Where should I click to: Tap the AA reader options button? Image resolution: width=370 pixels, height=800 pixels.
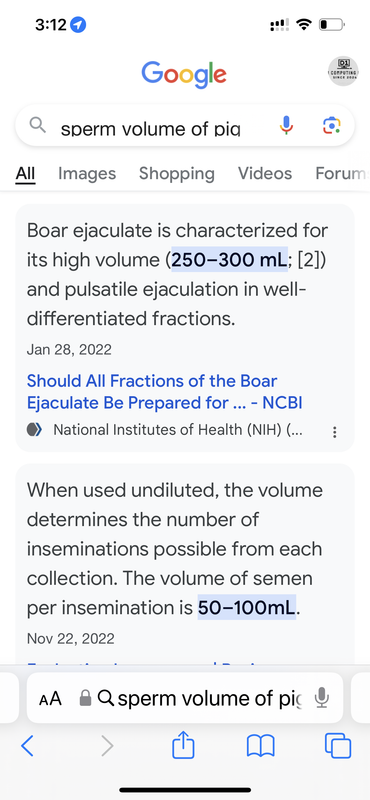(50, 698)
